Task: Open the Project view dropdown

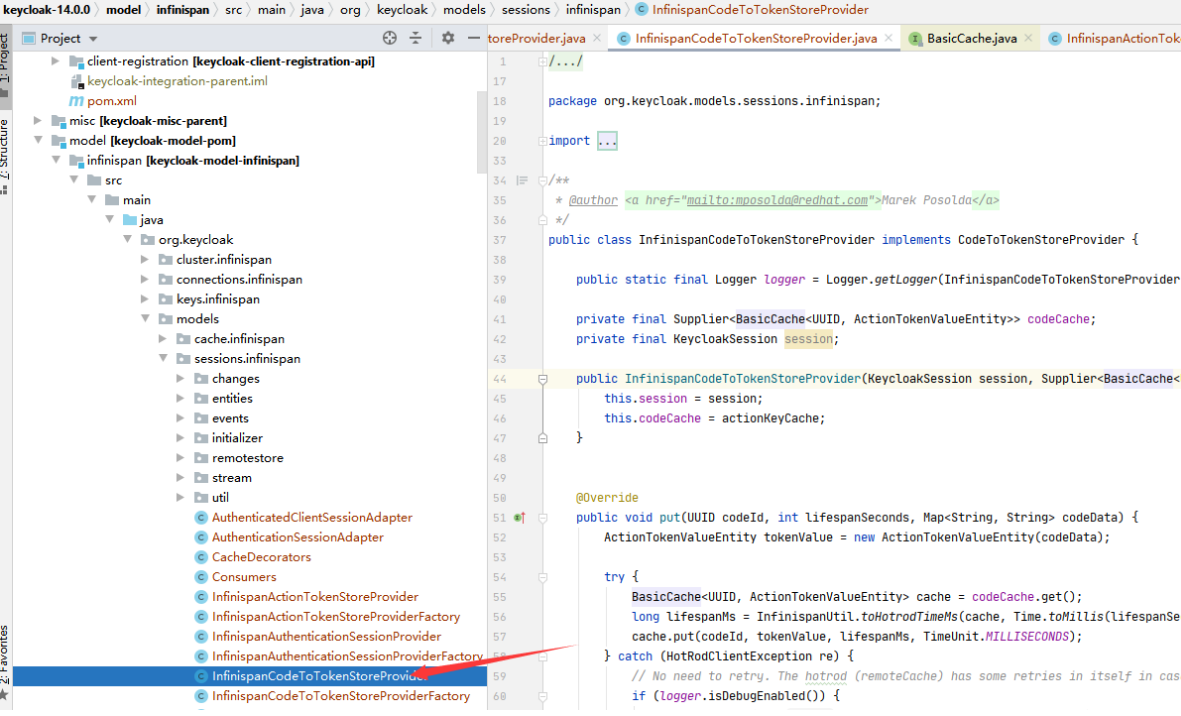Action: pyautogui.click(x=93, y=38)
